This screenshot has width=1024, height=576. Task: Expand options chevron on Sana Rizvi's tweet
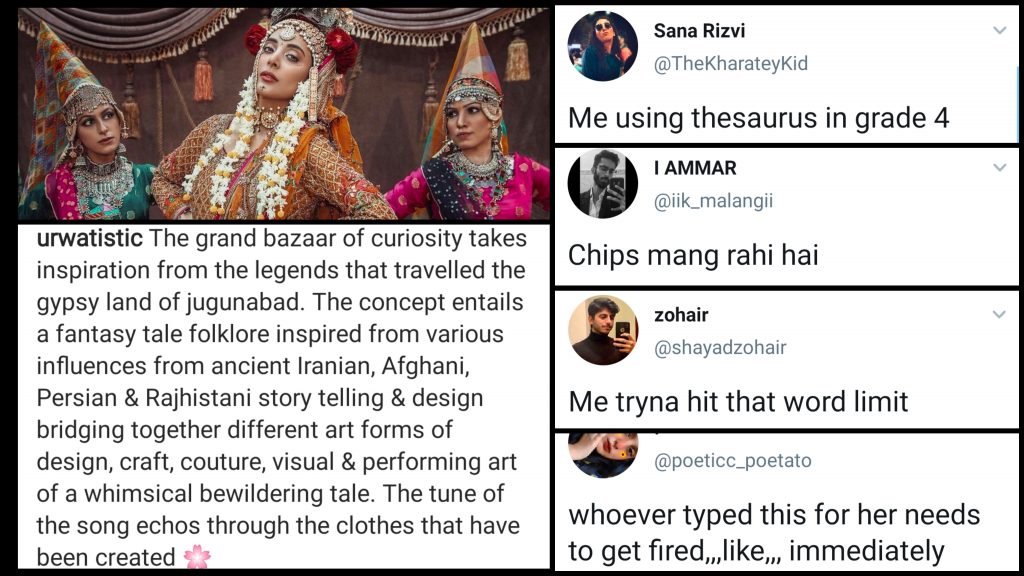(x=999, y=30)
